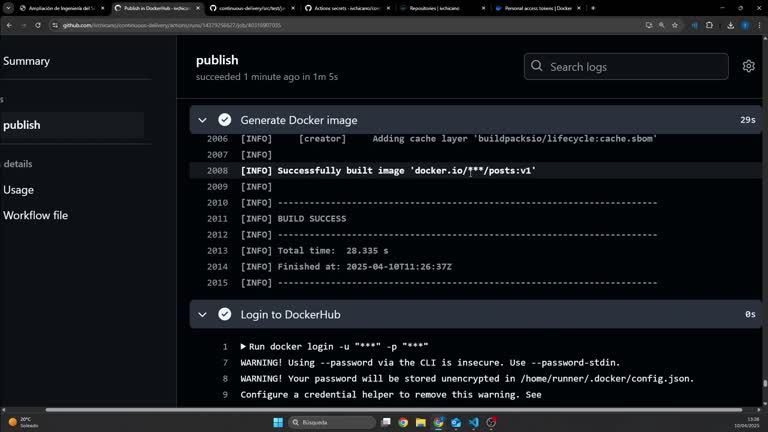This screenshot has height=432, width=768.
Task: Click Login to DockerHub success checkmark
Action: point(225,314)
